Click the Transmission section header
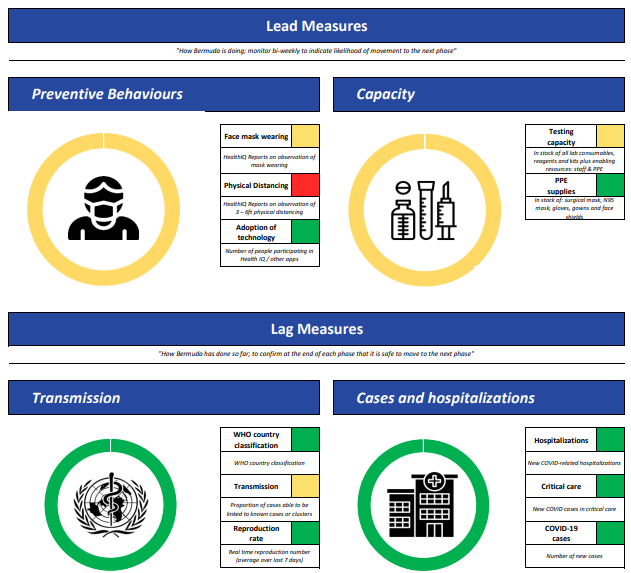 pos(164,398)
